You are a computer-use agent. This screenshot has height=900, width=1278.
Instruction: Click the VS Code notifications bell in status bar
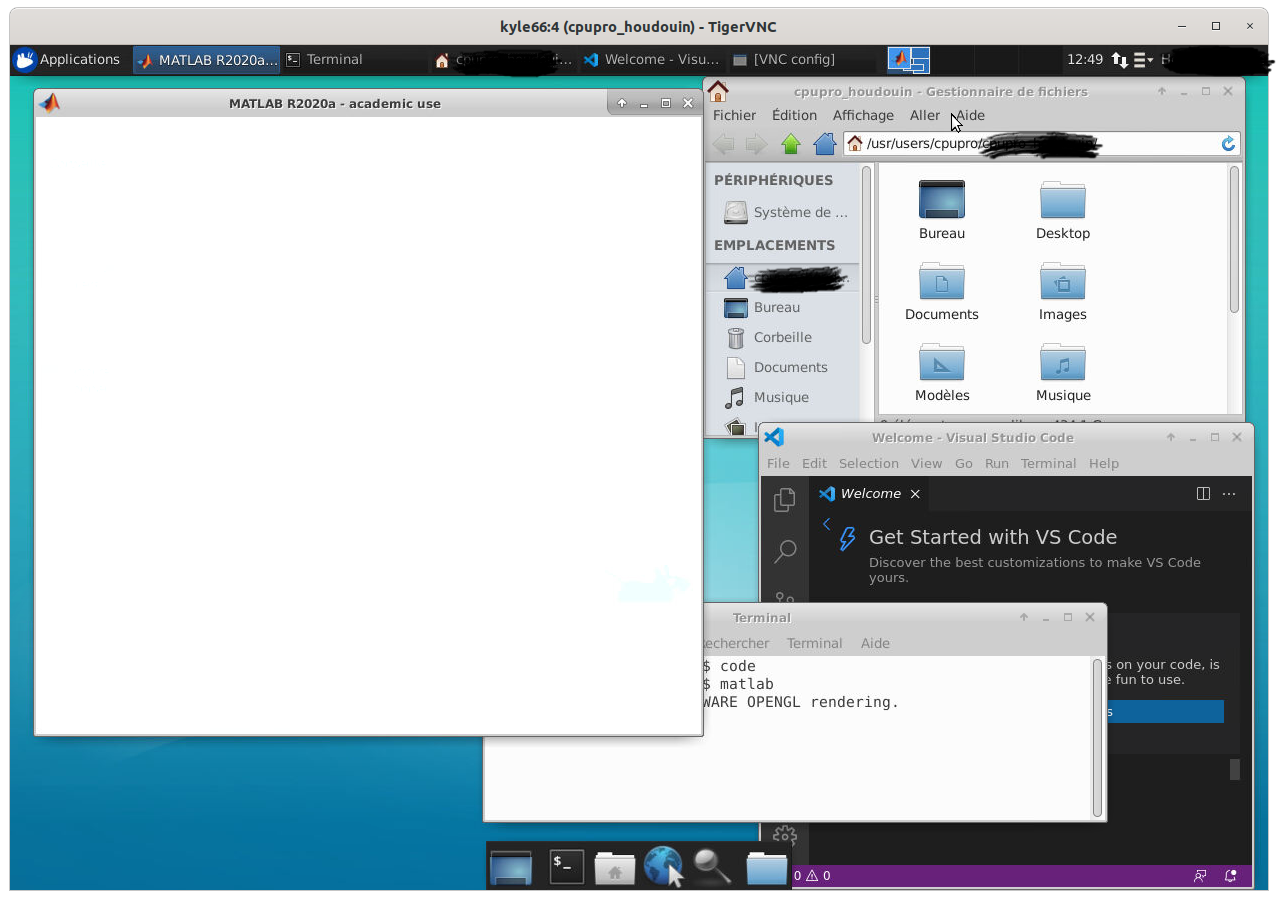[1231, 876]
